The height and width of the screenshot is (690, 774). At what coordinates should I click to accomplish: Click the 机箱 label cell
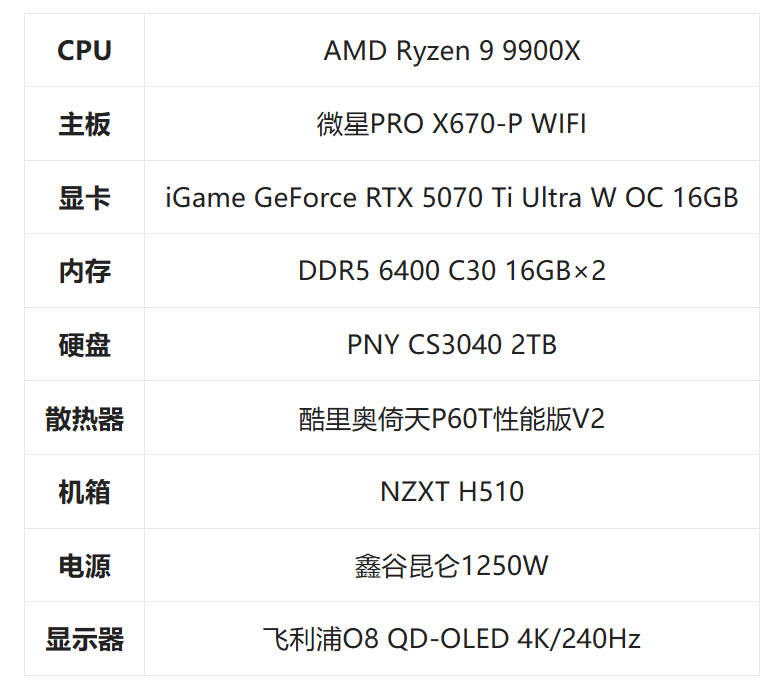(x=84, y=492)
